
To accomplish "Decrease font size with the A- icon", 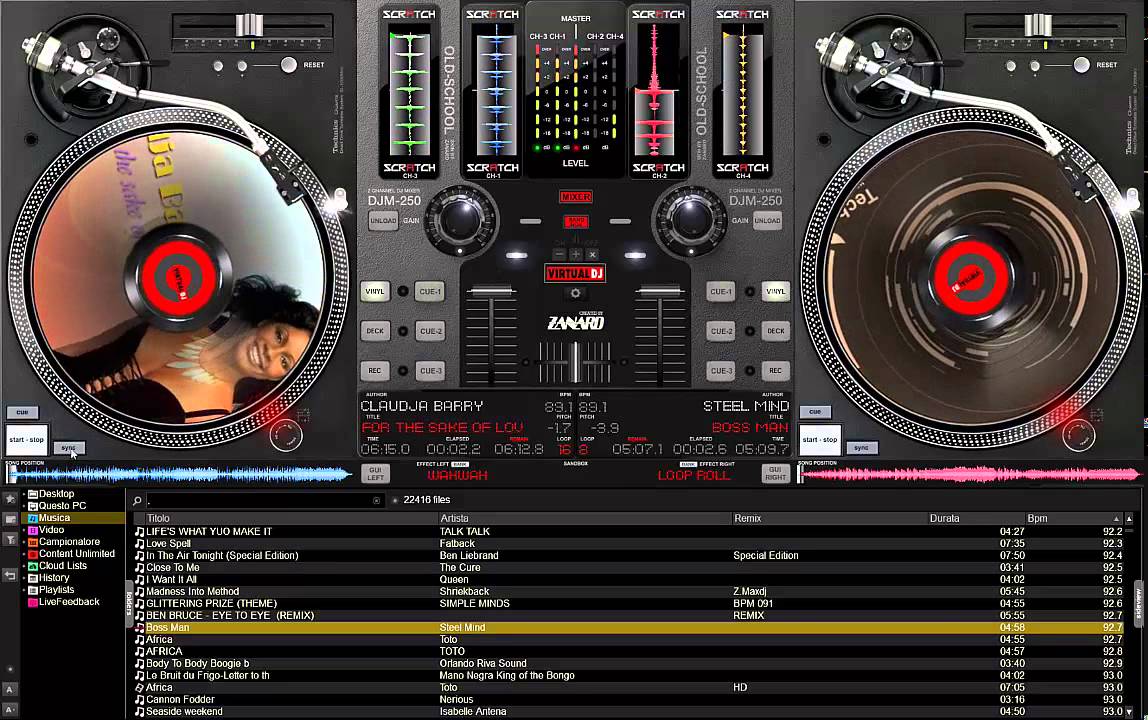I will (10, 709).
